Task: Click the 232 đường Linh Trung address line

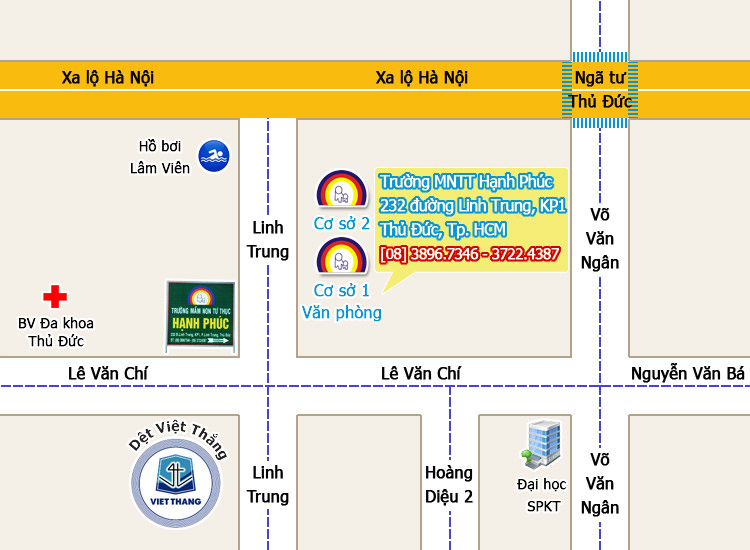Action: point(473,206)
